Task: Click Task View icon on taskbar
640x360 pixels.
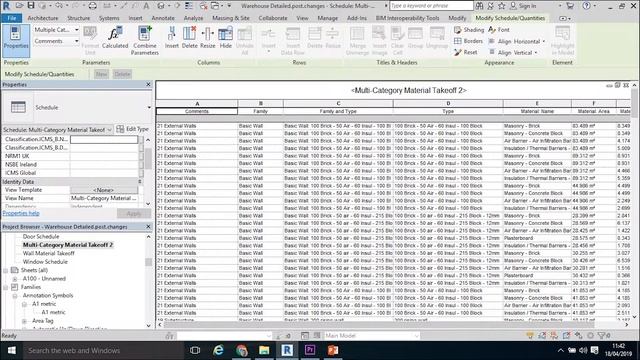Action: [195, 350]
